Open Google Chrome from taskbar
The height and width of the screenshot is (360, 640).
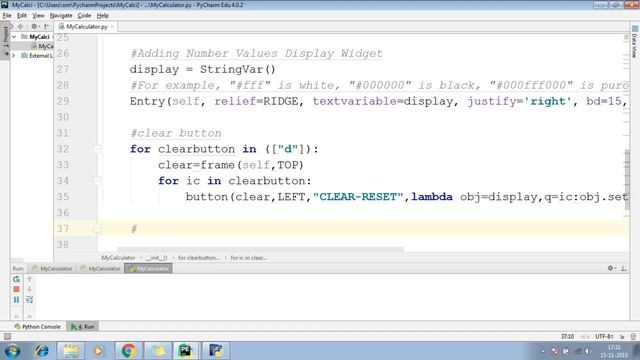click(x=128, y=351)
